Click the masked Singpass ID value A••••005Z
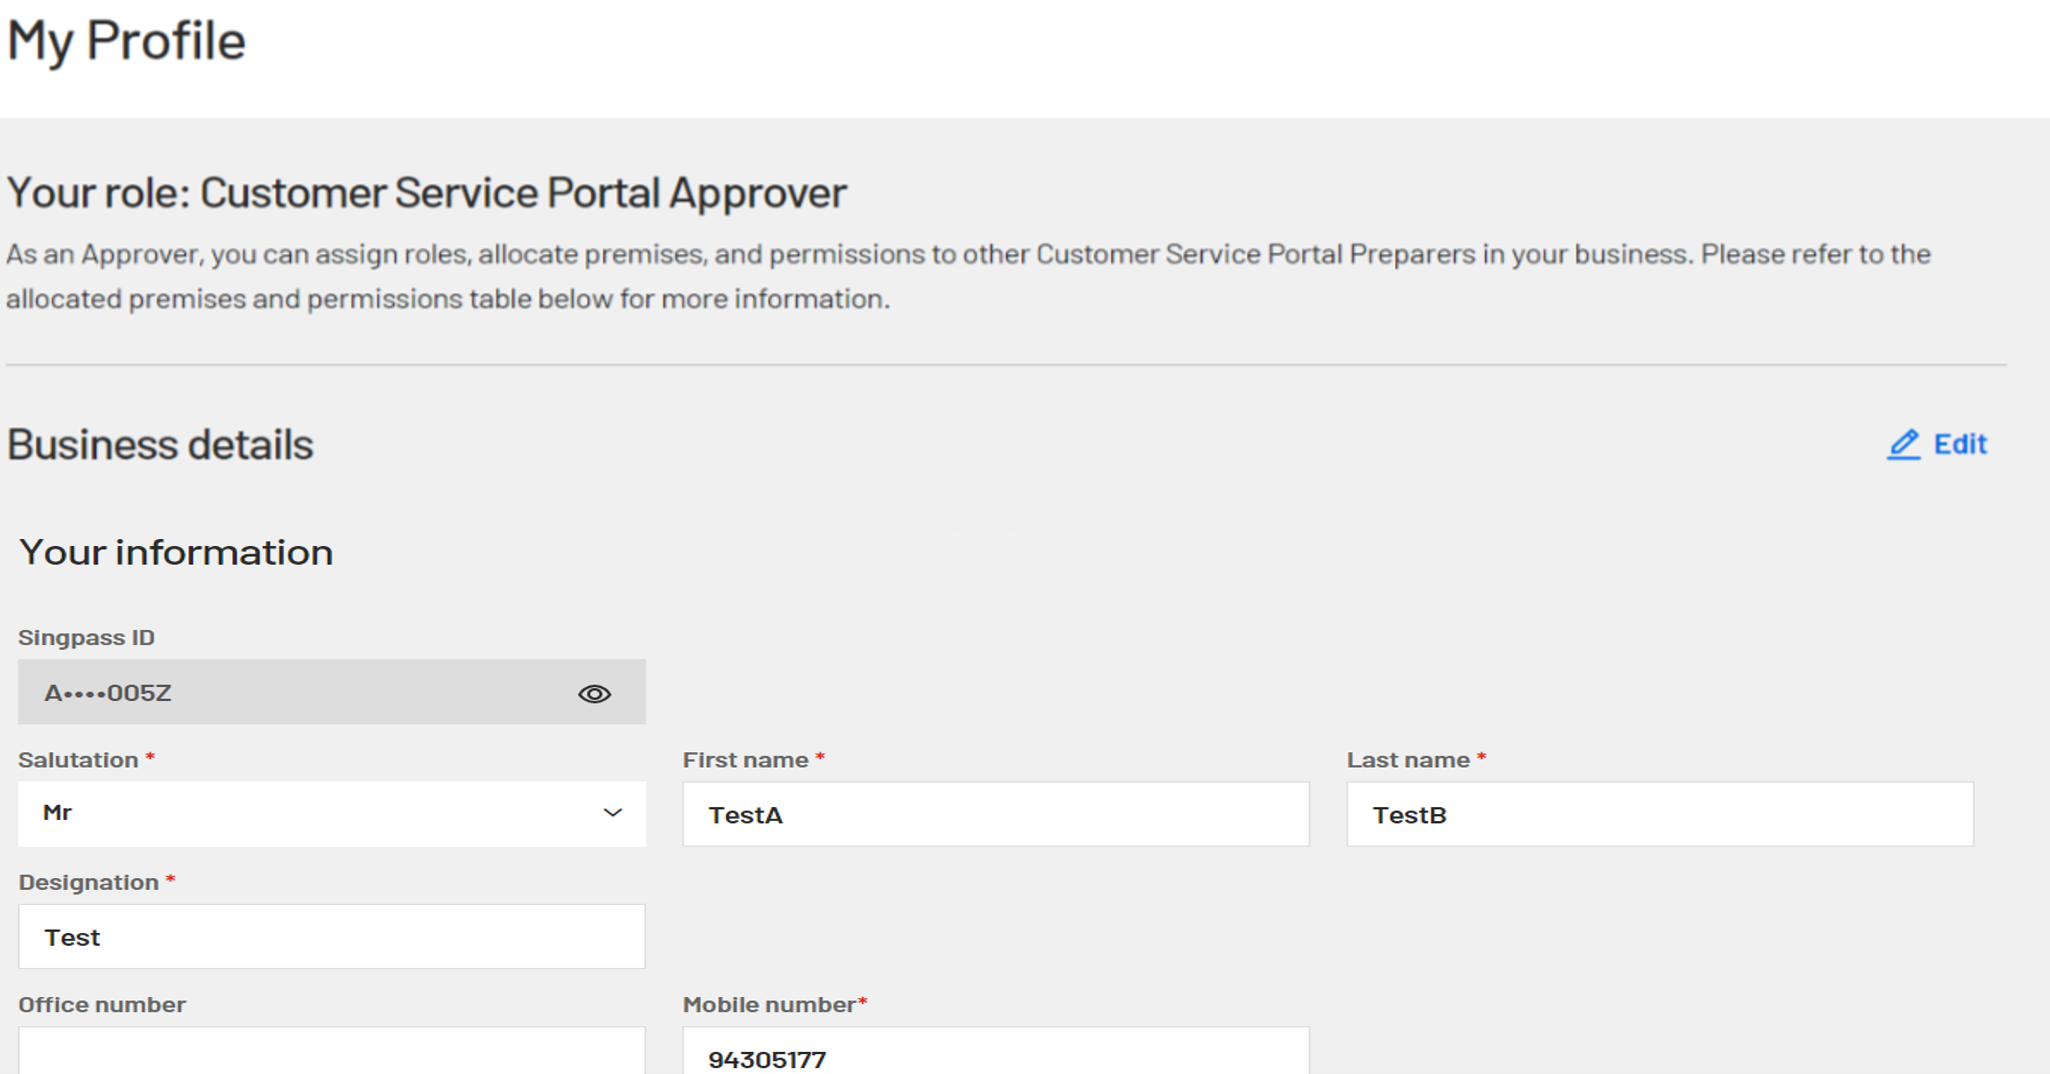 point(108,693)
